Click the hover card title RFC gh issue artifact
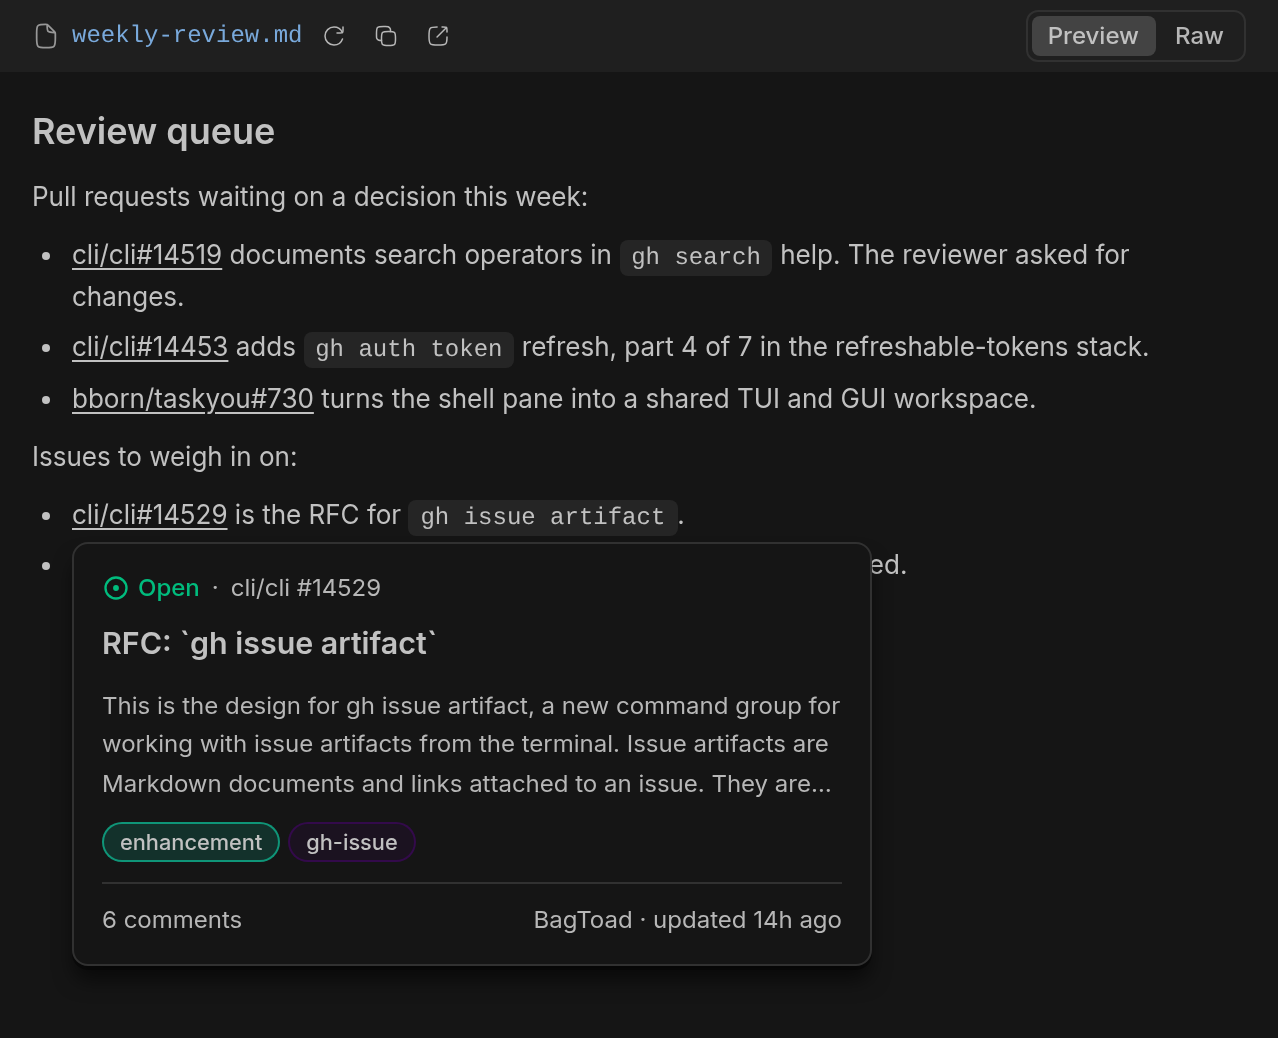Image resolution: width=1278 pixels, height=1038 pixels. point(269,643)
